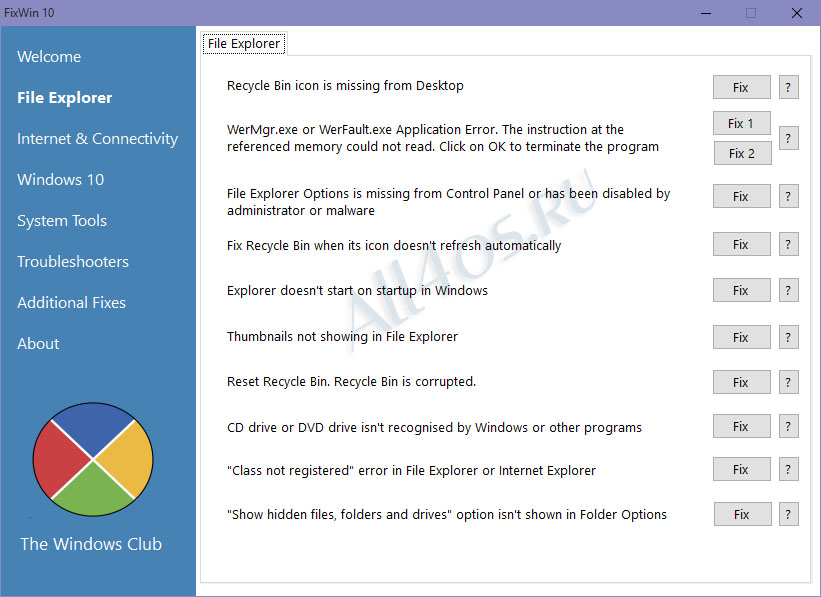Fix Recycle Bin icon not refreshing automatically
The width and height of the screenshot is (821, 597).
coord(741,244)
